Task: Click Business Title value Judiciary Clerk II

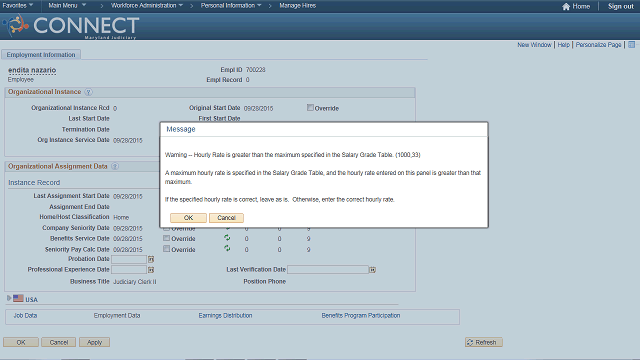Action: click(135, 282)
